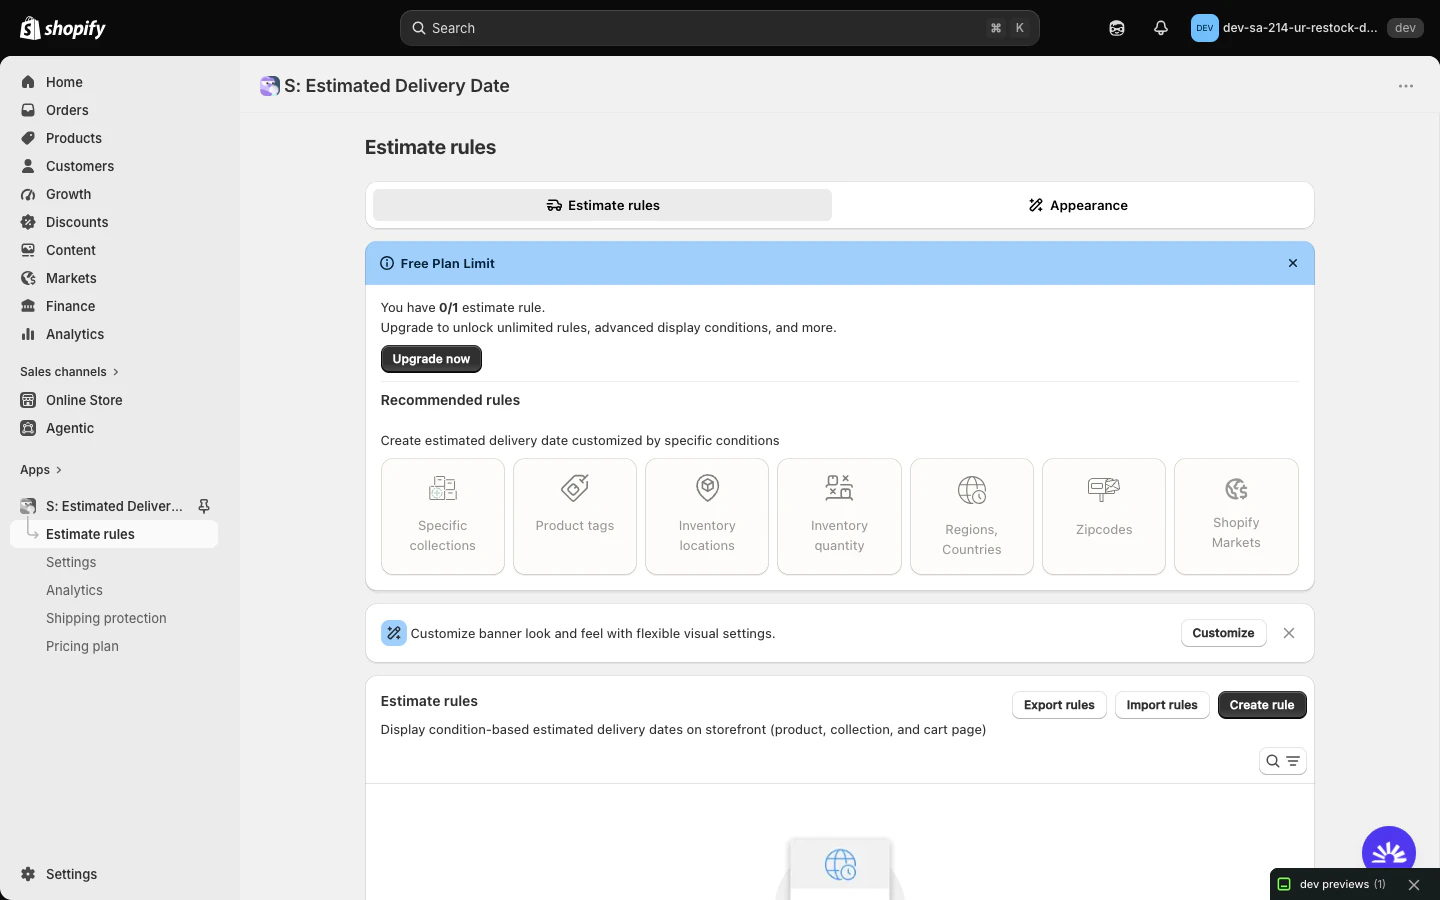Open the DEV store account avatar
1440x900 pixels.
point(1205,28)
